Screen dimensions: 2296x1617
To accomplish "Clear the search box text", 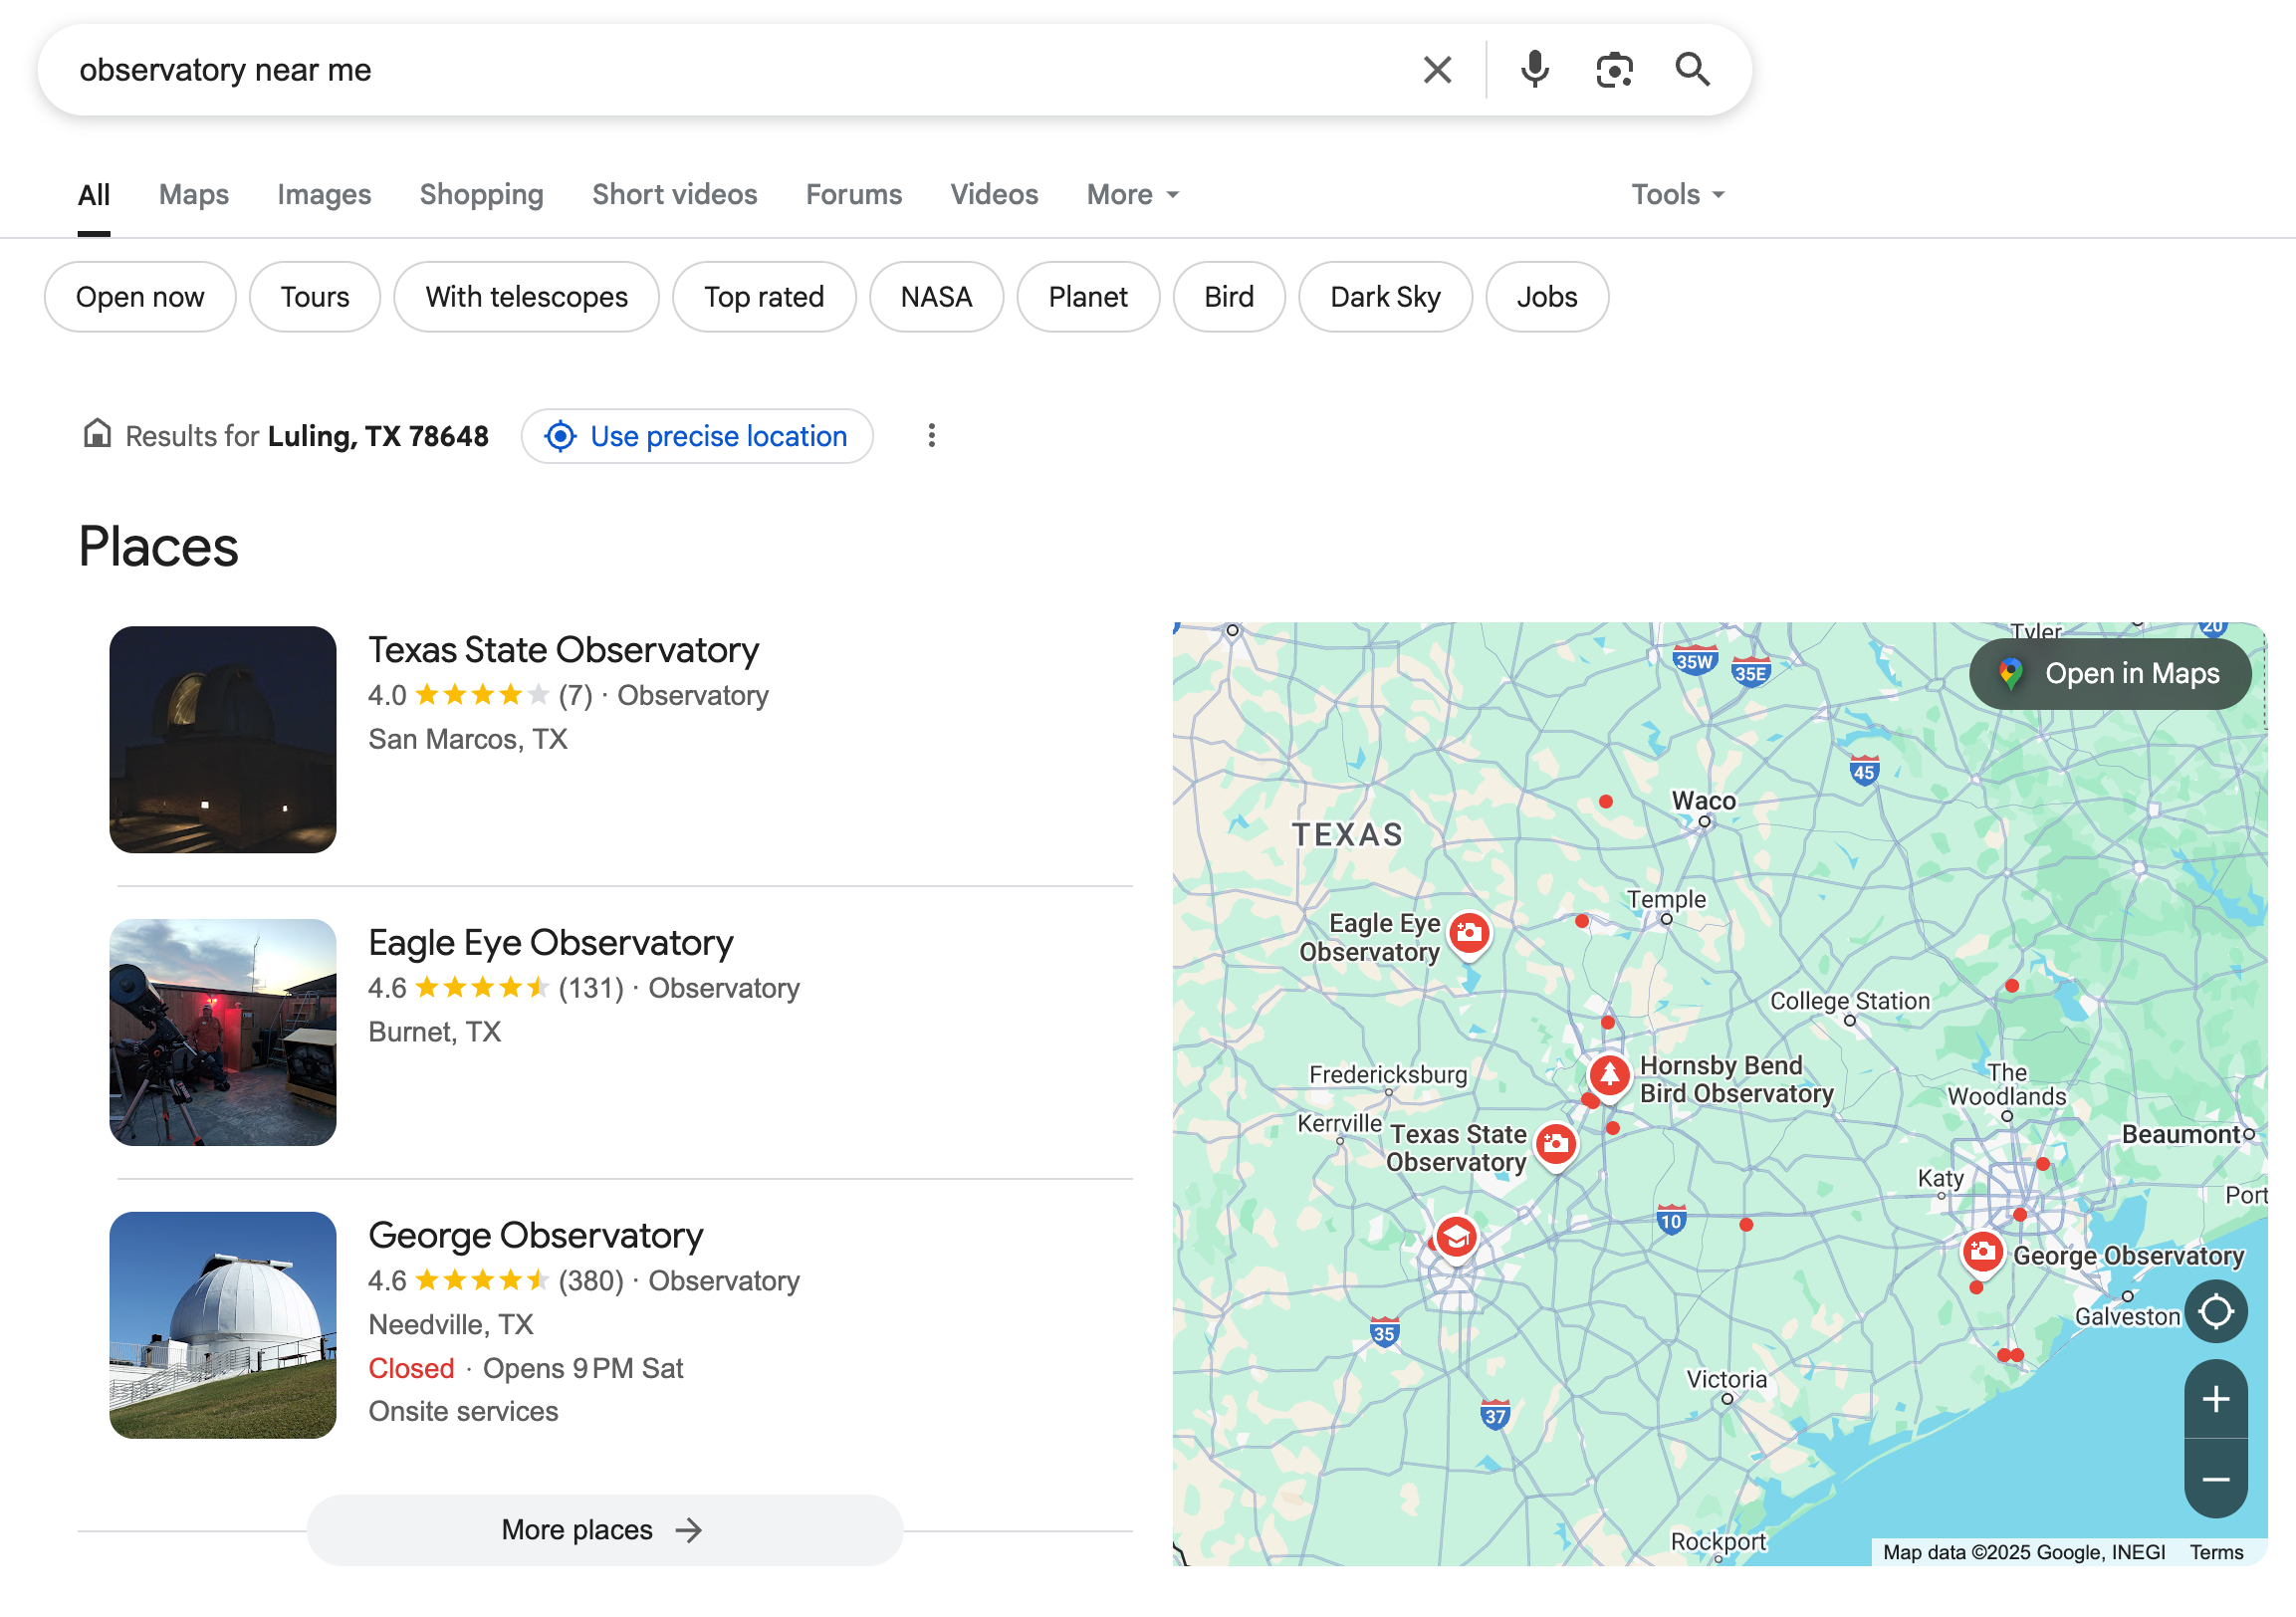I will [x=1437, y=70].
